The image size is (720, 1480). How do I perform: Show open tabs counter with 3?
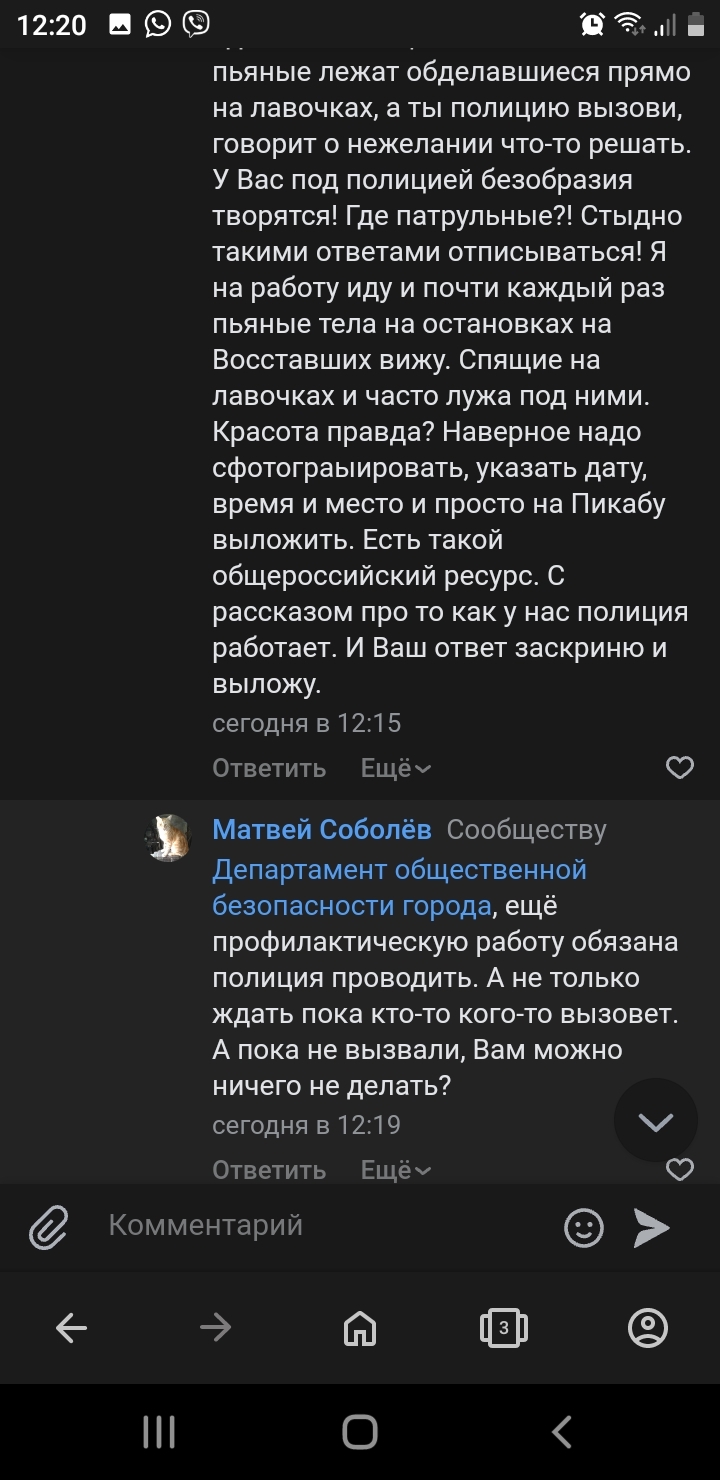pyautogui.click(x=503, y=1328)
